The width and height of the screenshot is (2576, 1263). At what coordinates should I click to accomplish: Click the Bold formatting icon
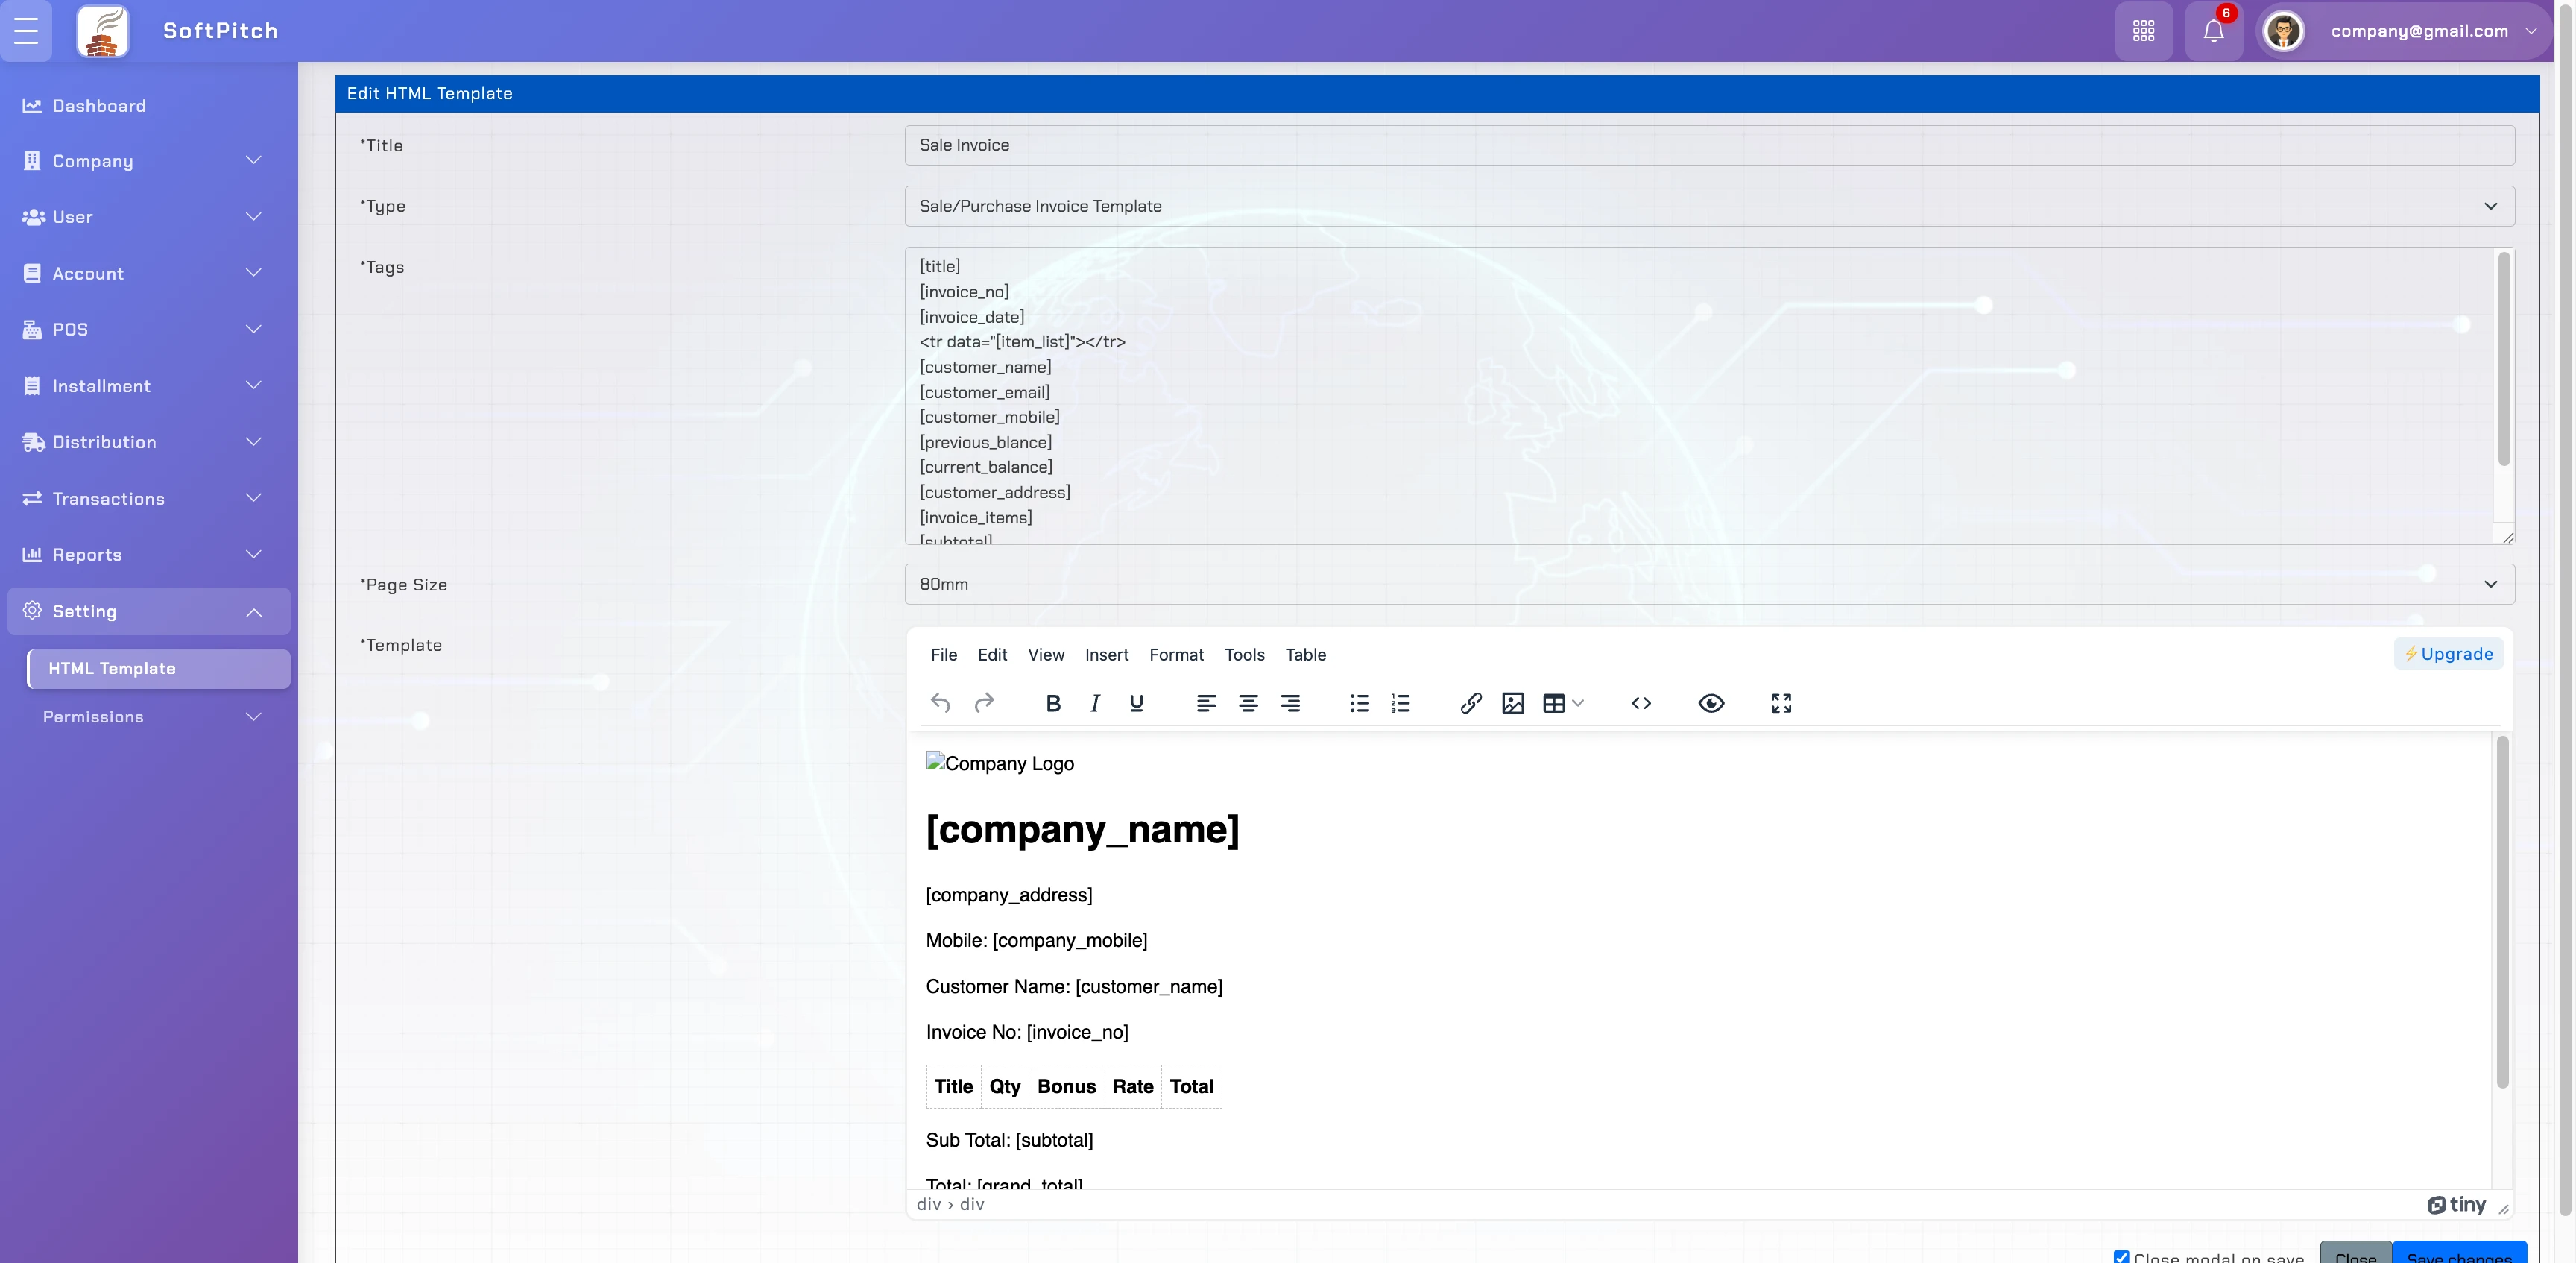click(x=1052, y=703)
